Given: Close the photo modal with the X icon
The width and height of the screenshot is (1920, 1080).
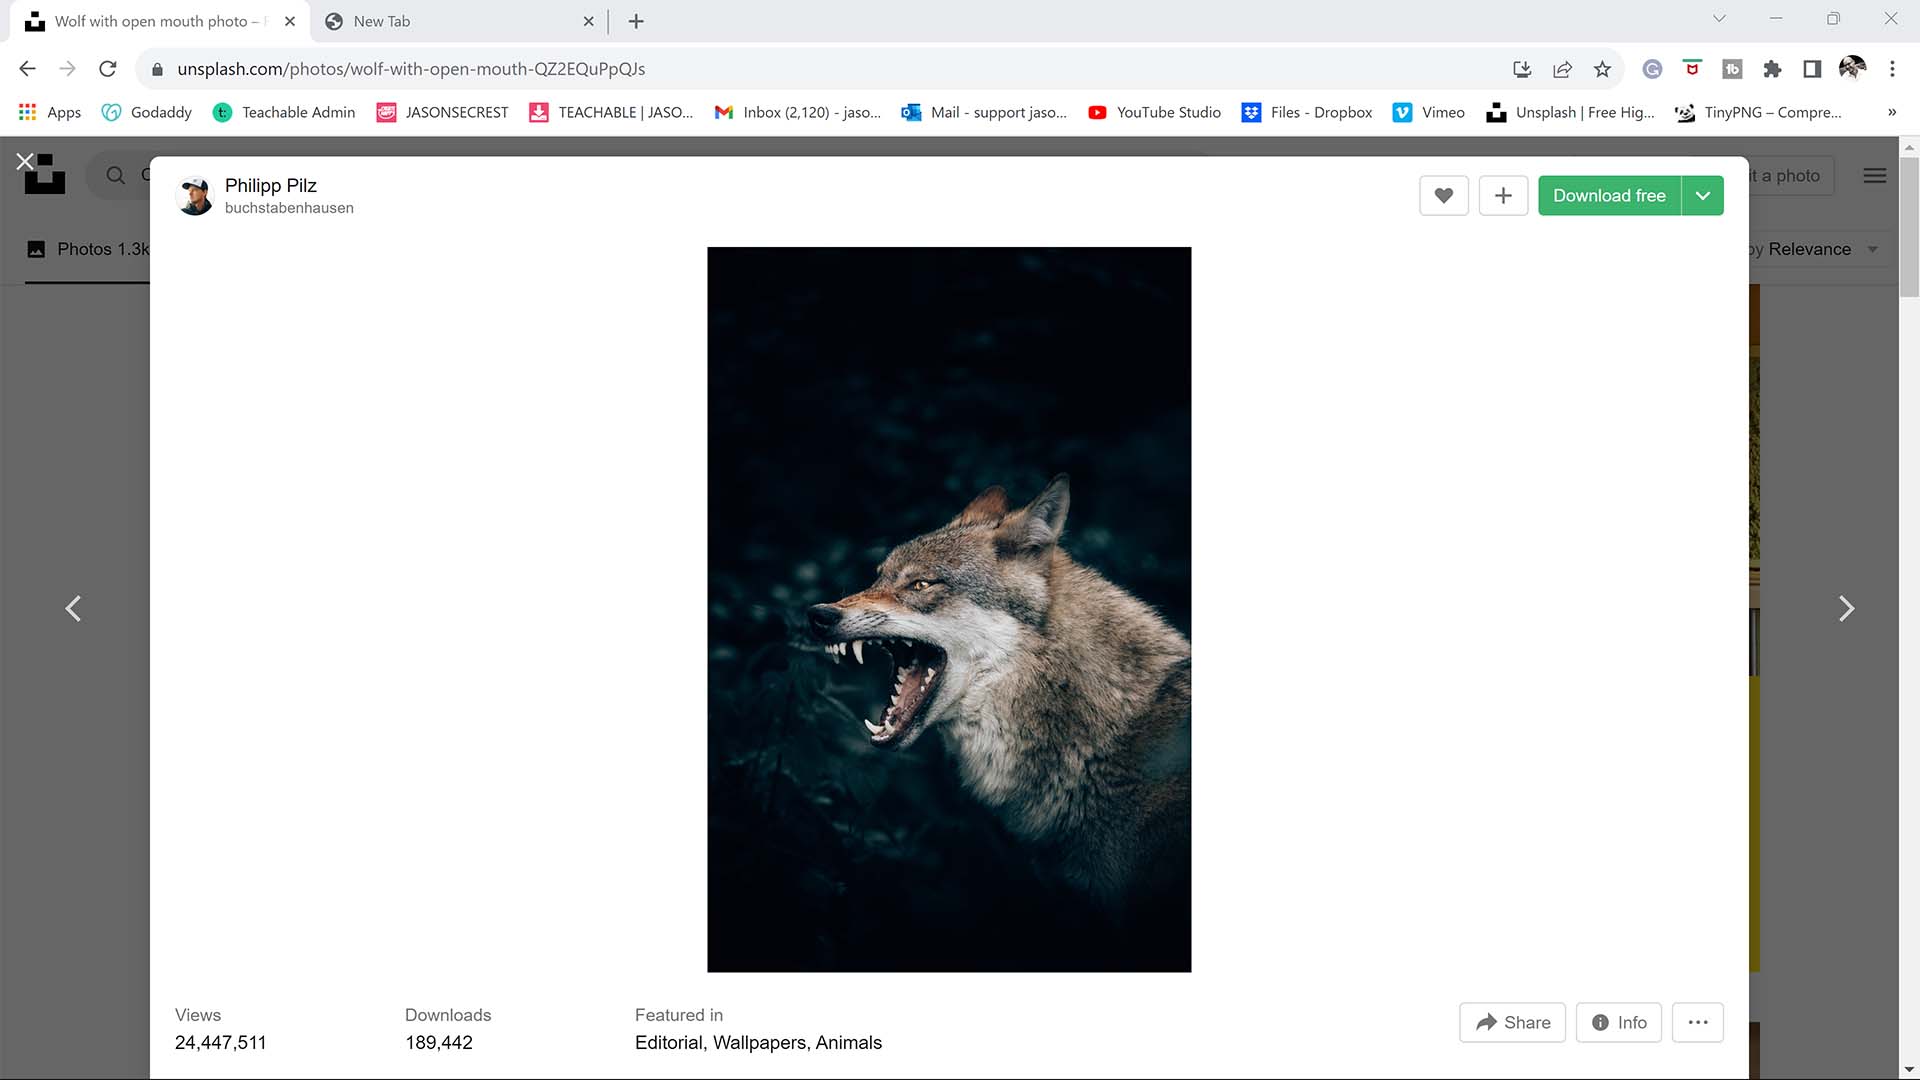Looking at the screenshot, I should (x=25, y=161).
